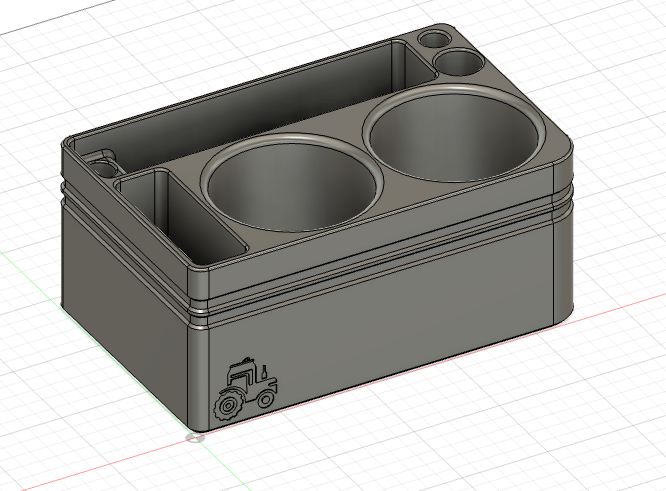The width and height of the screenshot is (666, 491).
Task: Click the tractor's large rear wheel
Action: 230,406
